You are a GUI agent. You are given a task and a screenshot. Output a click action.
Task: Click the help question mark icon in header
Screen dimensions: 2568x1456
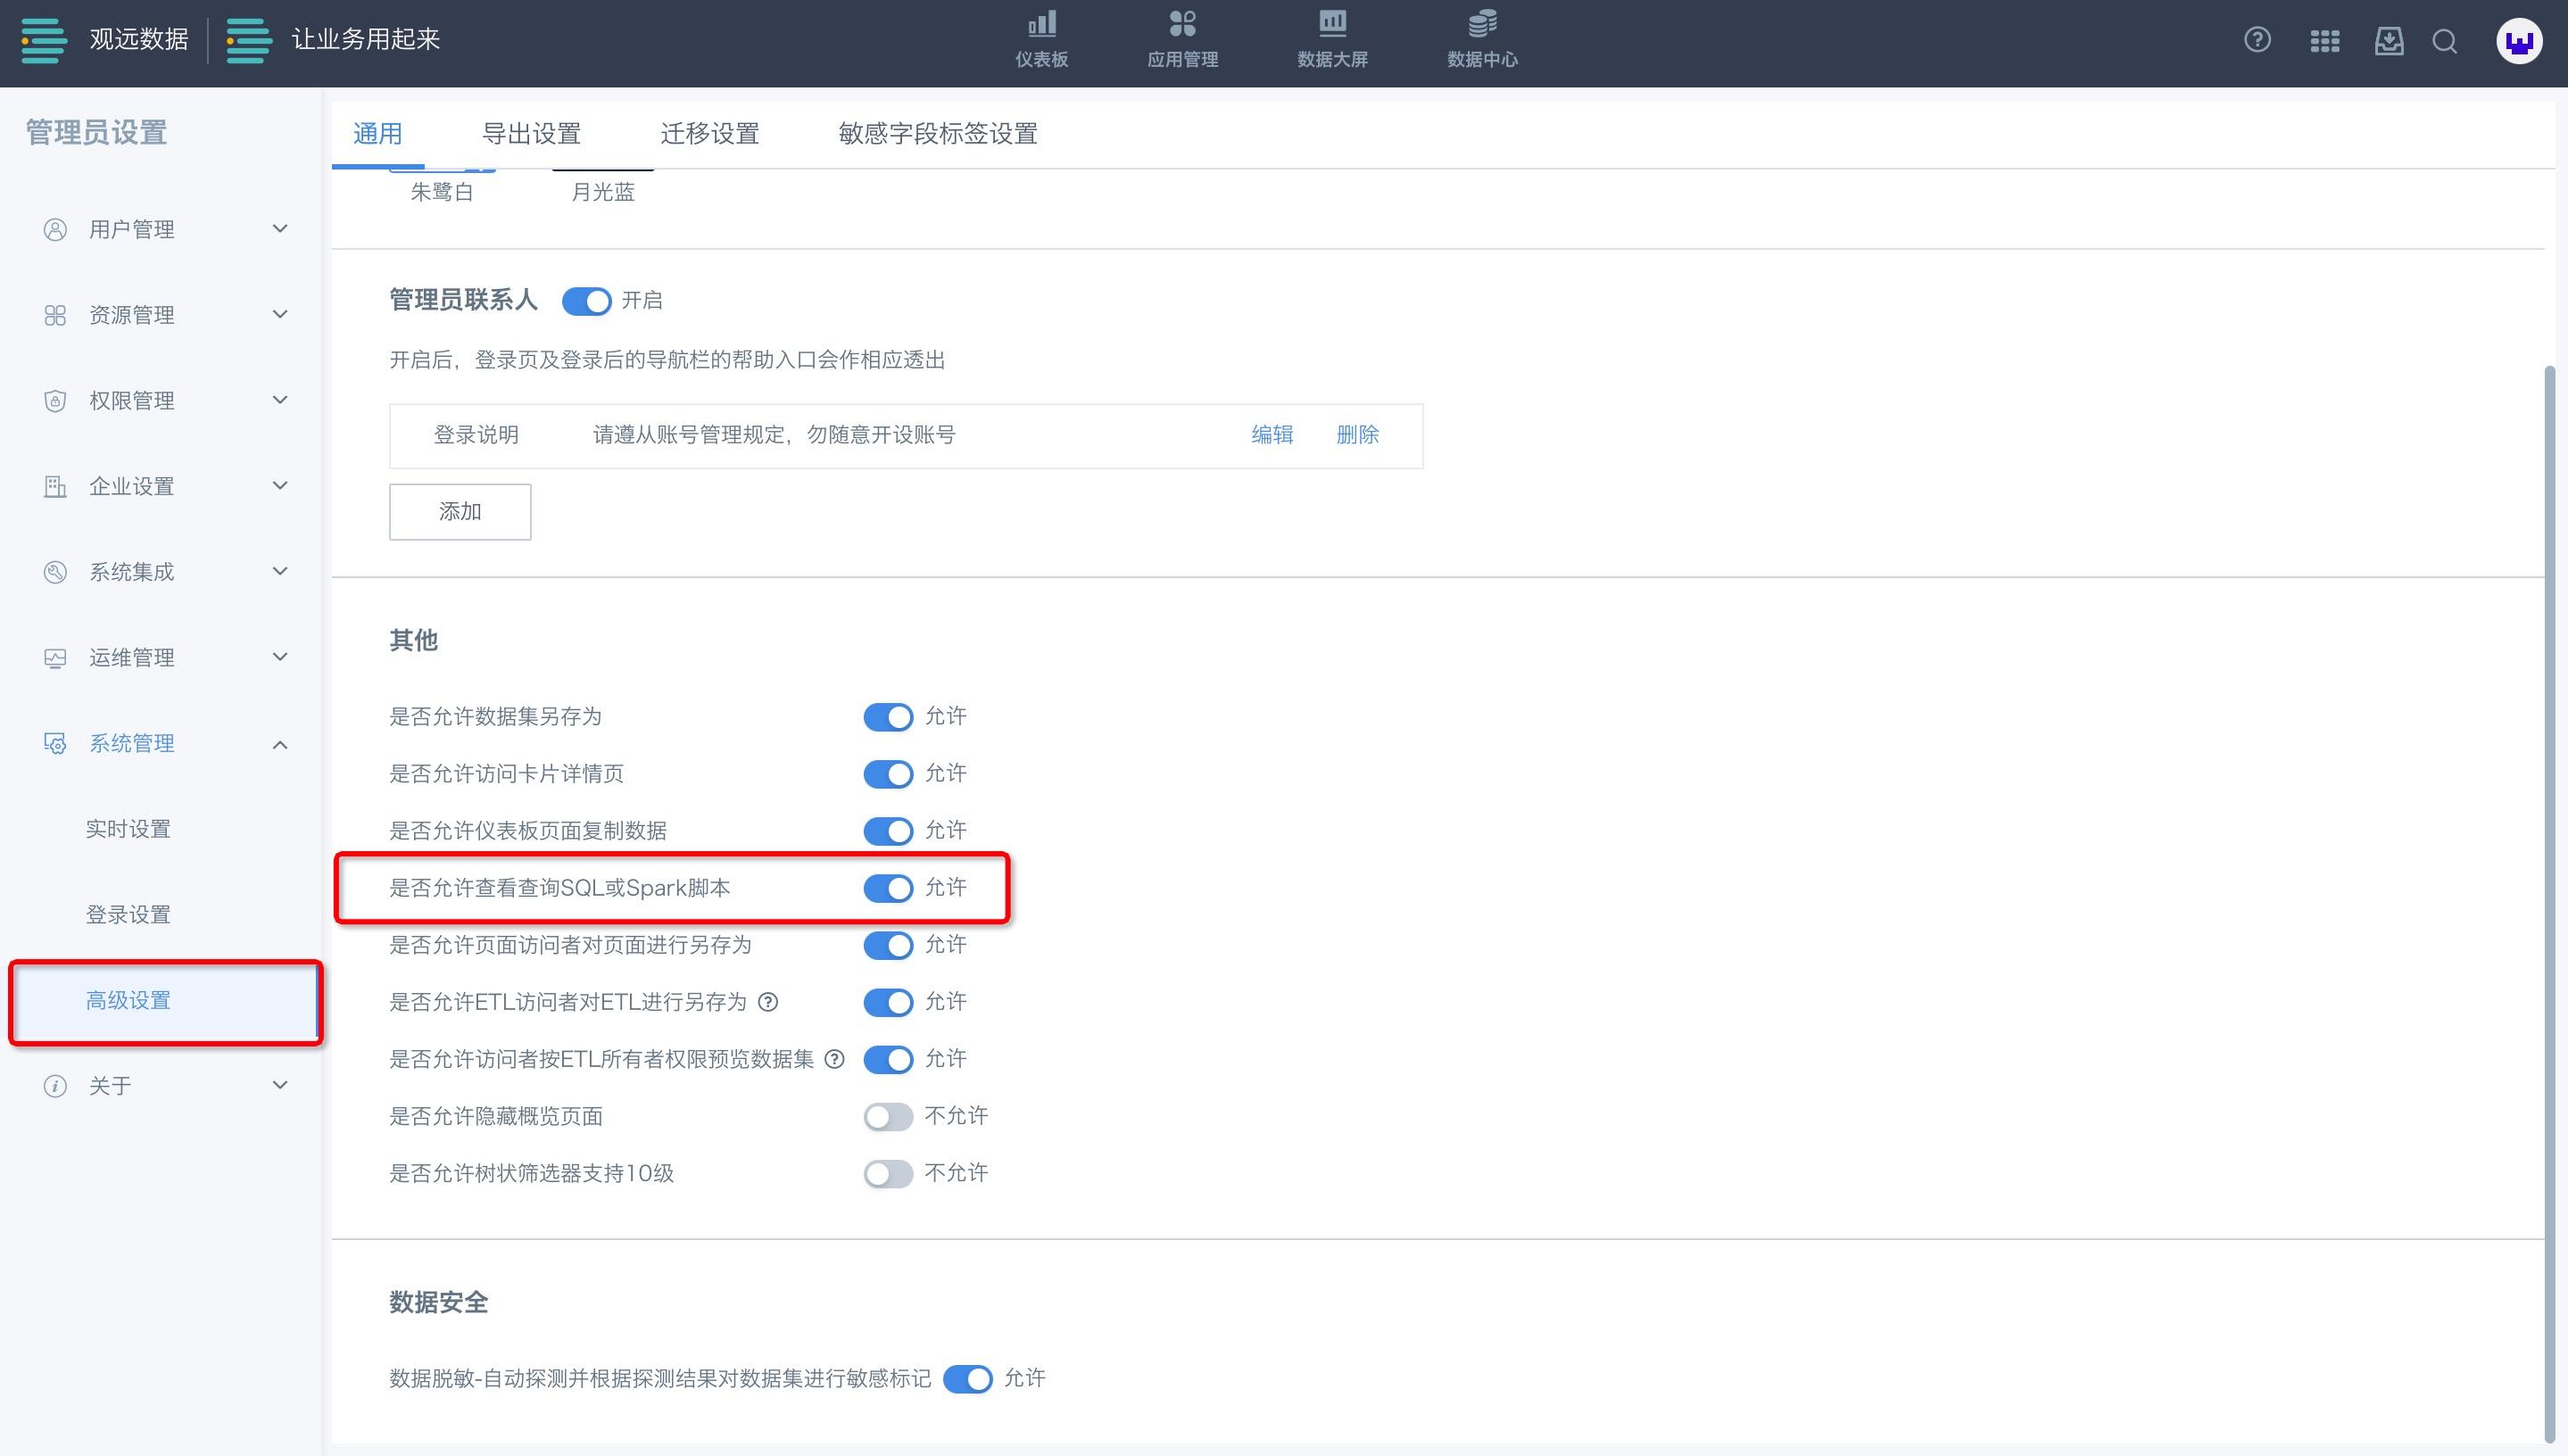(2257, 40)
